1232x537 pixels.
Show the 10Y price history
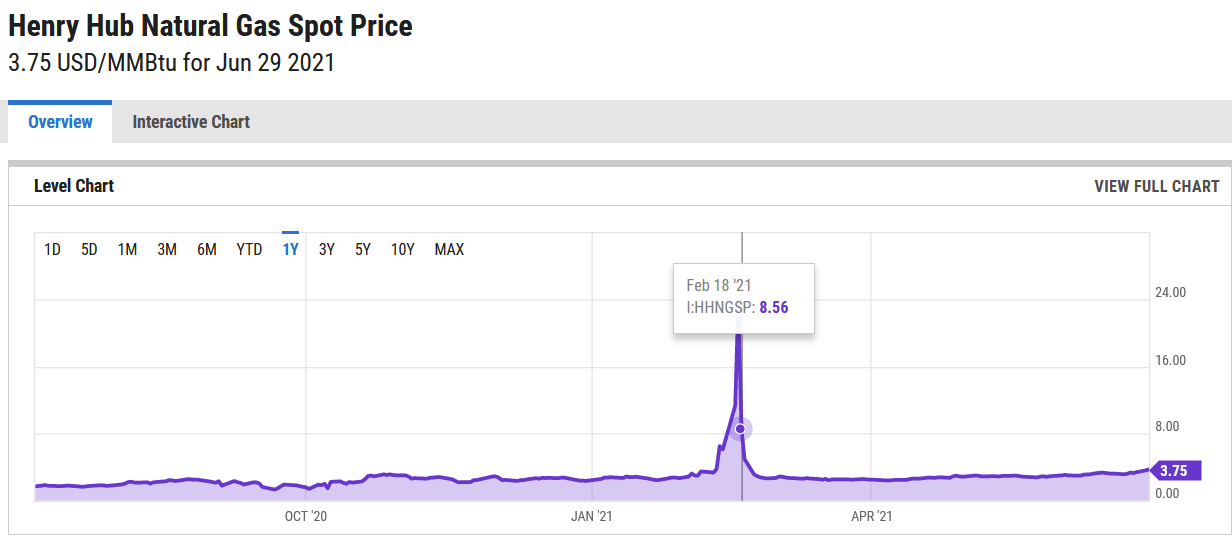[x=402, y=250]
